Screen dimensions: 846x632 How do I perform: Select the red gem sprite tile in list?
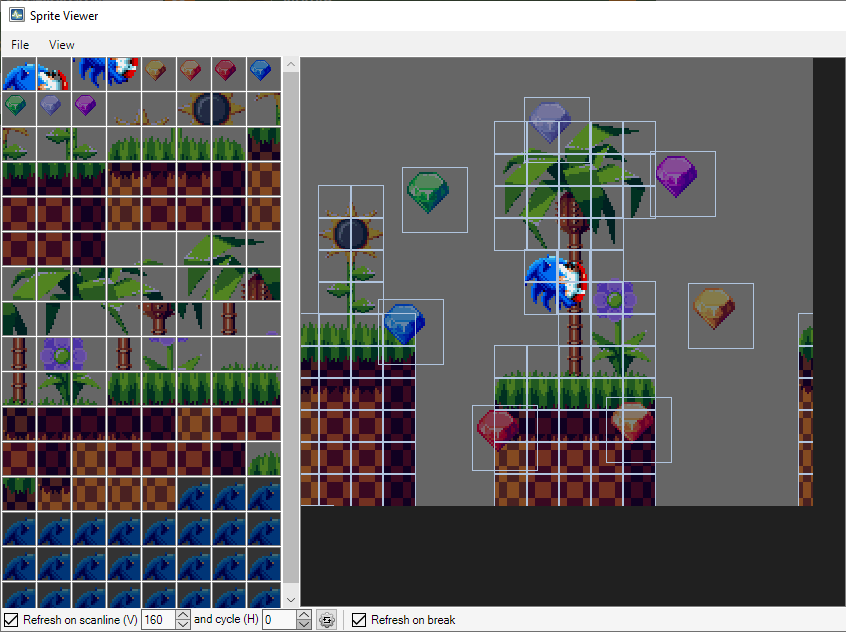[229, 74]
